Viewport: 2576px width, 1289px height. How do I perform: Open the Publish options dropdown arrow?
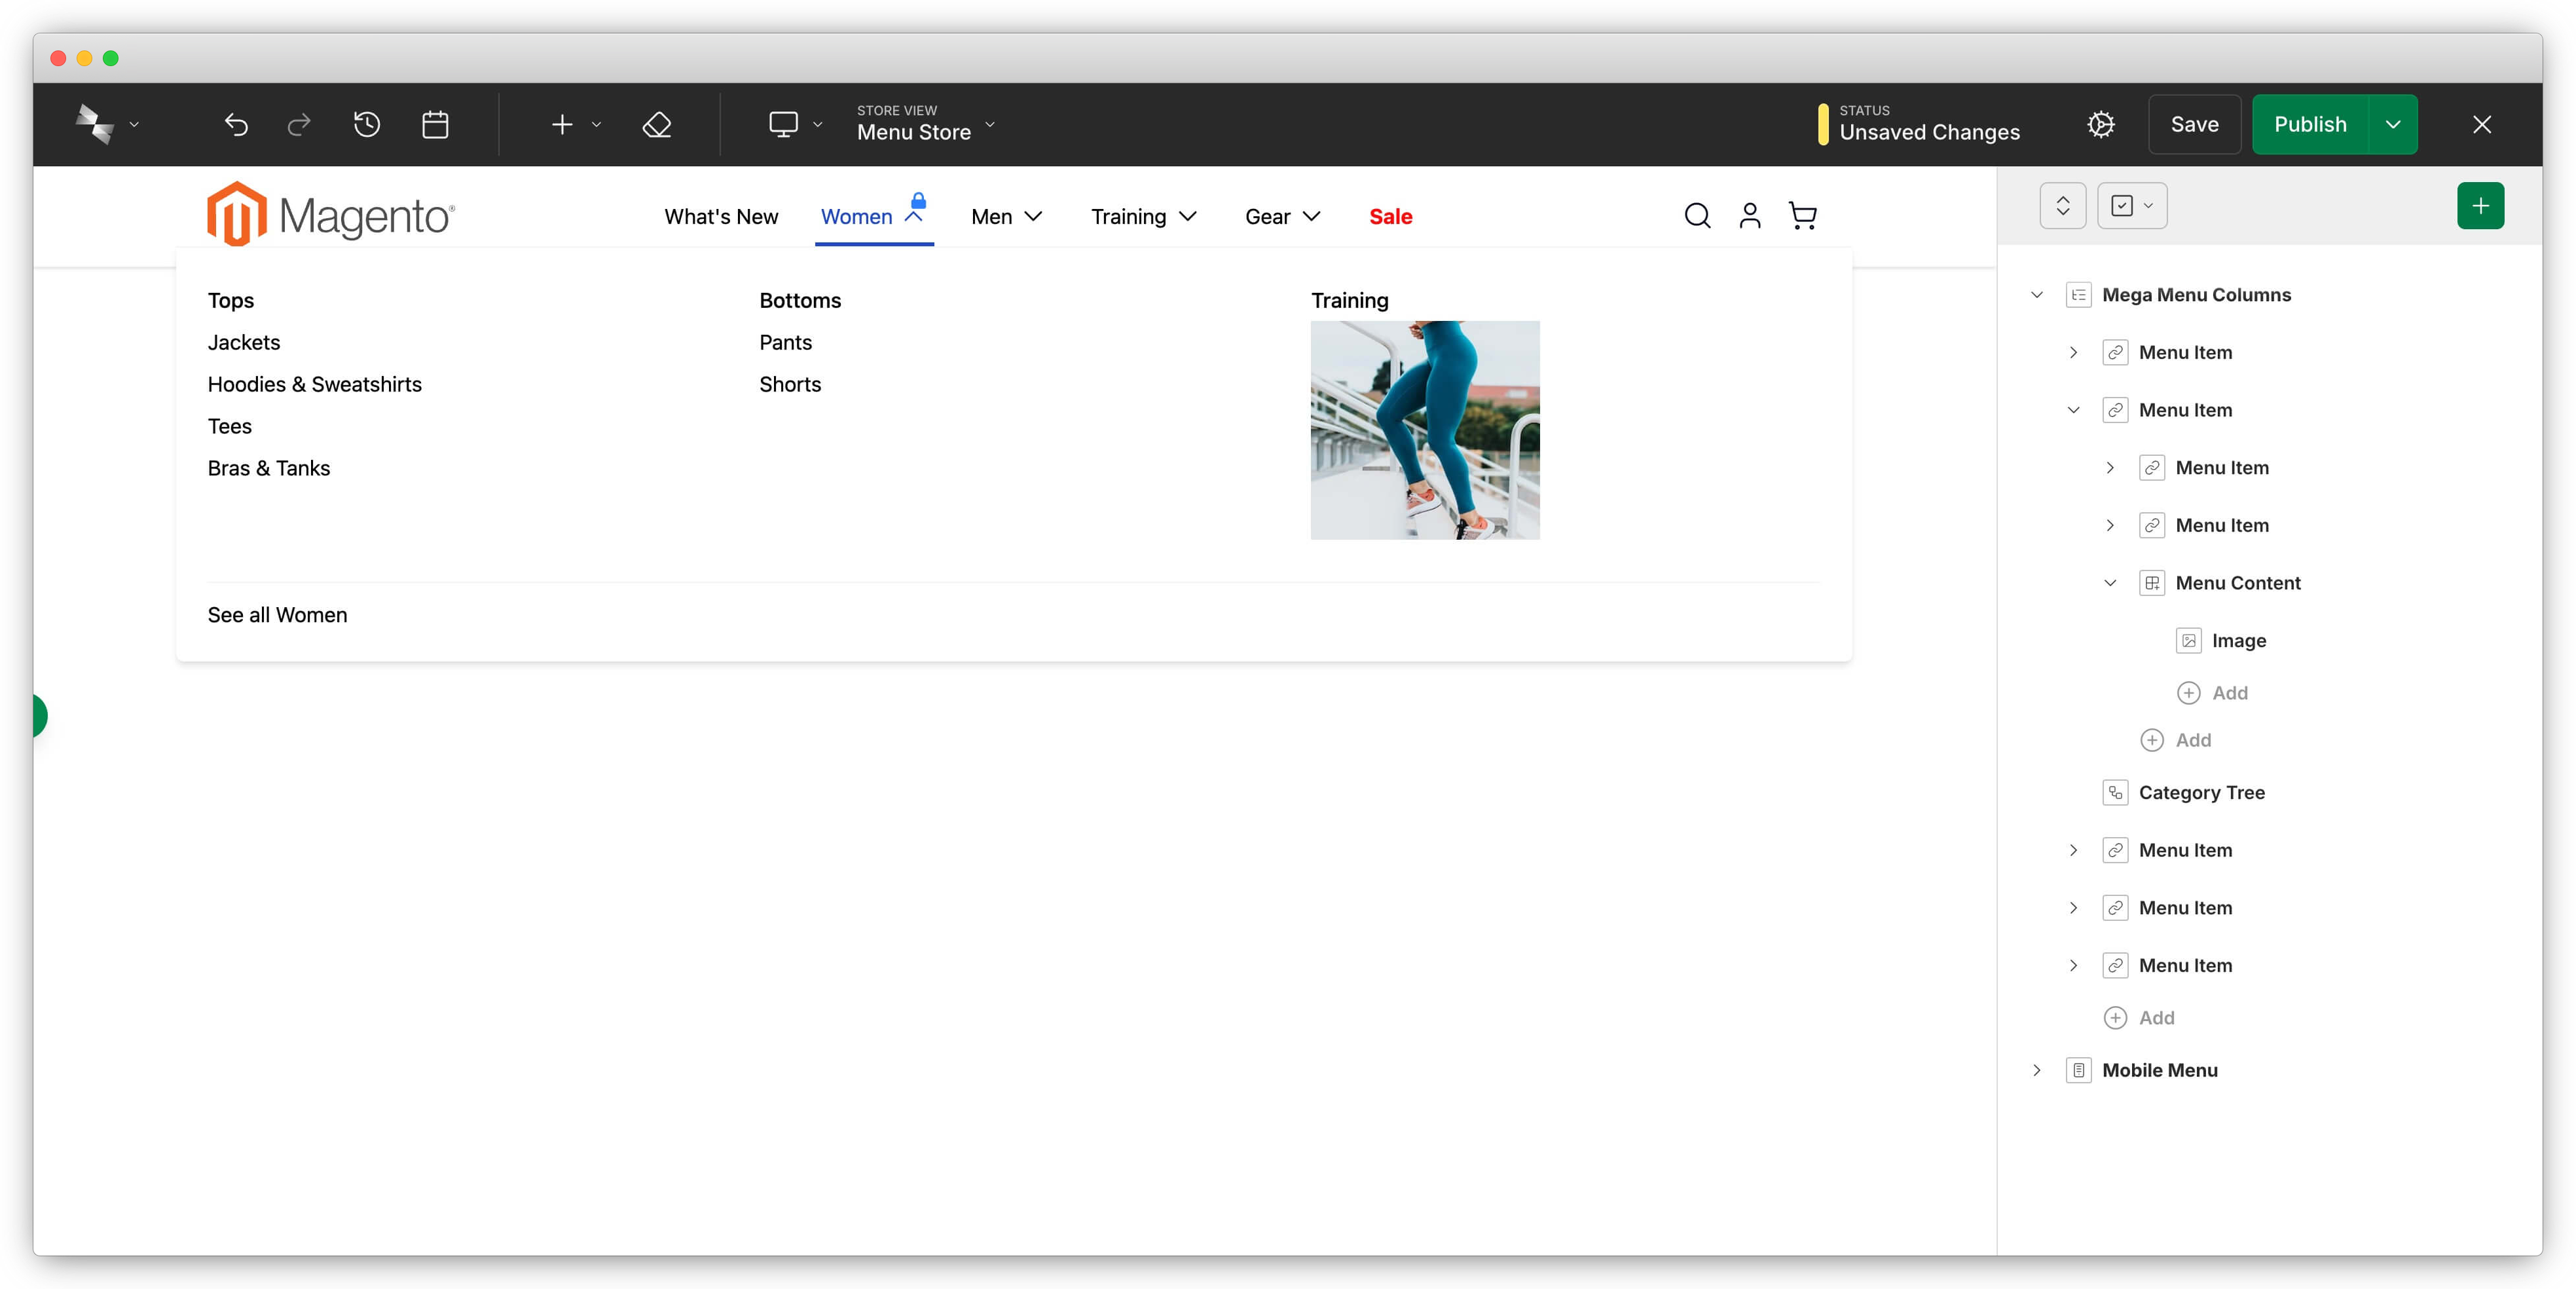coord(2392,125)
